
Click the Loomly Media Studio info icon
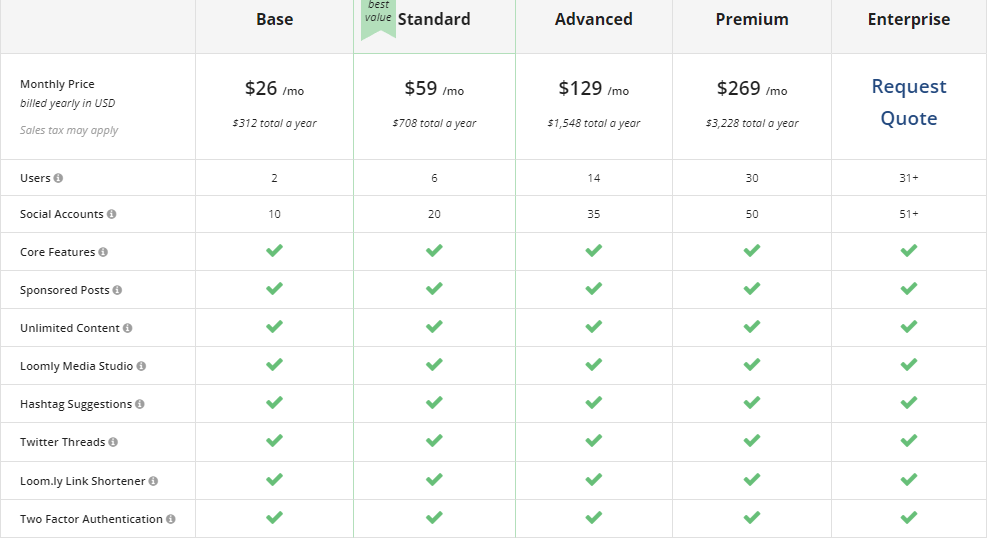[x=141, y=366]
